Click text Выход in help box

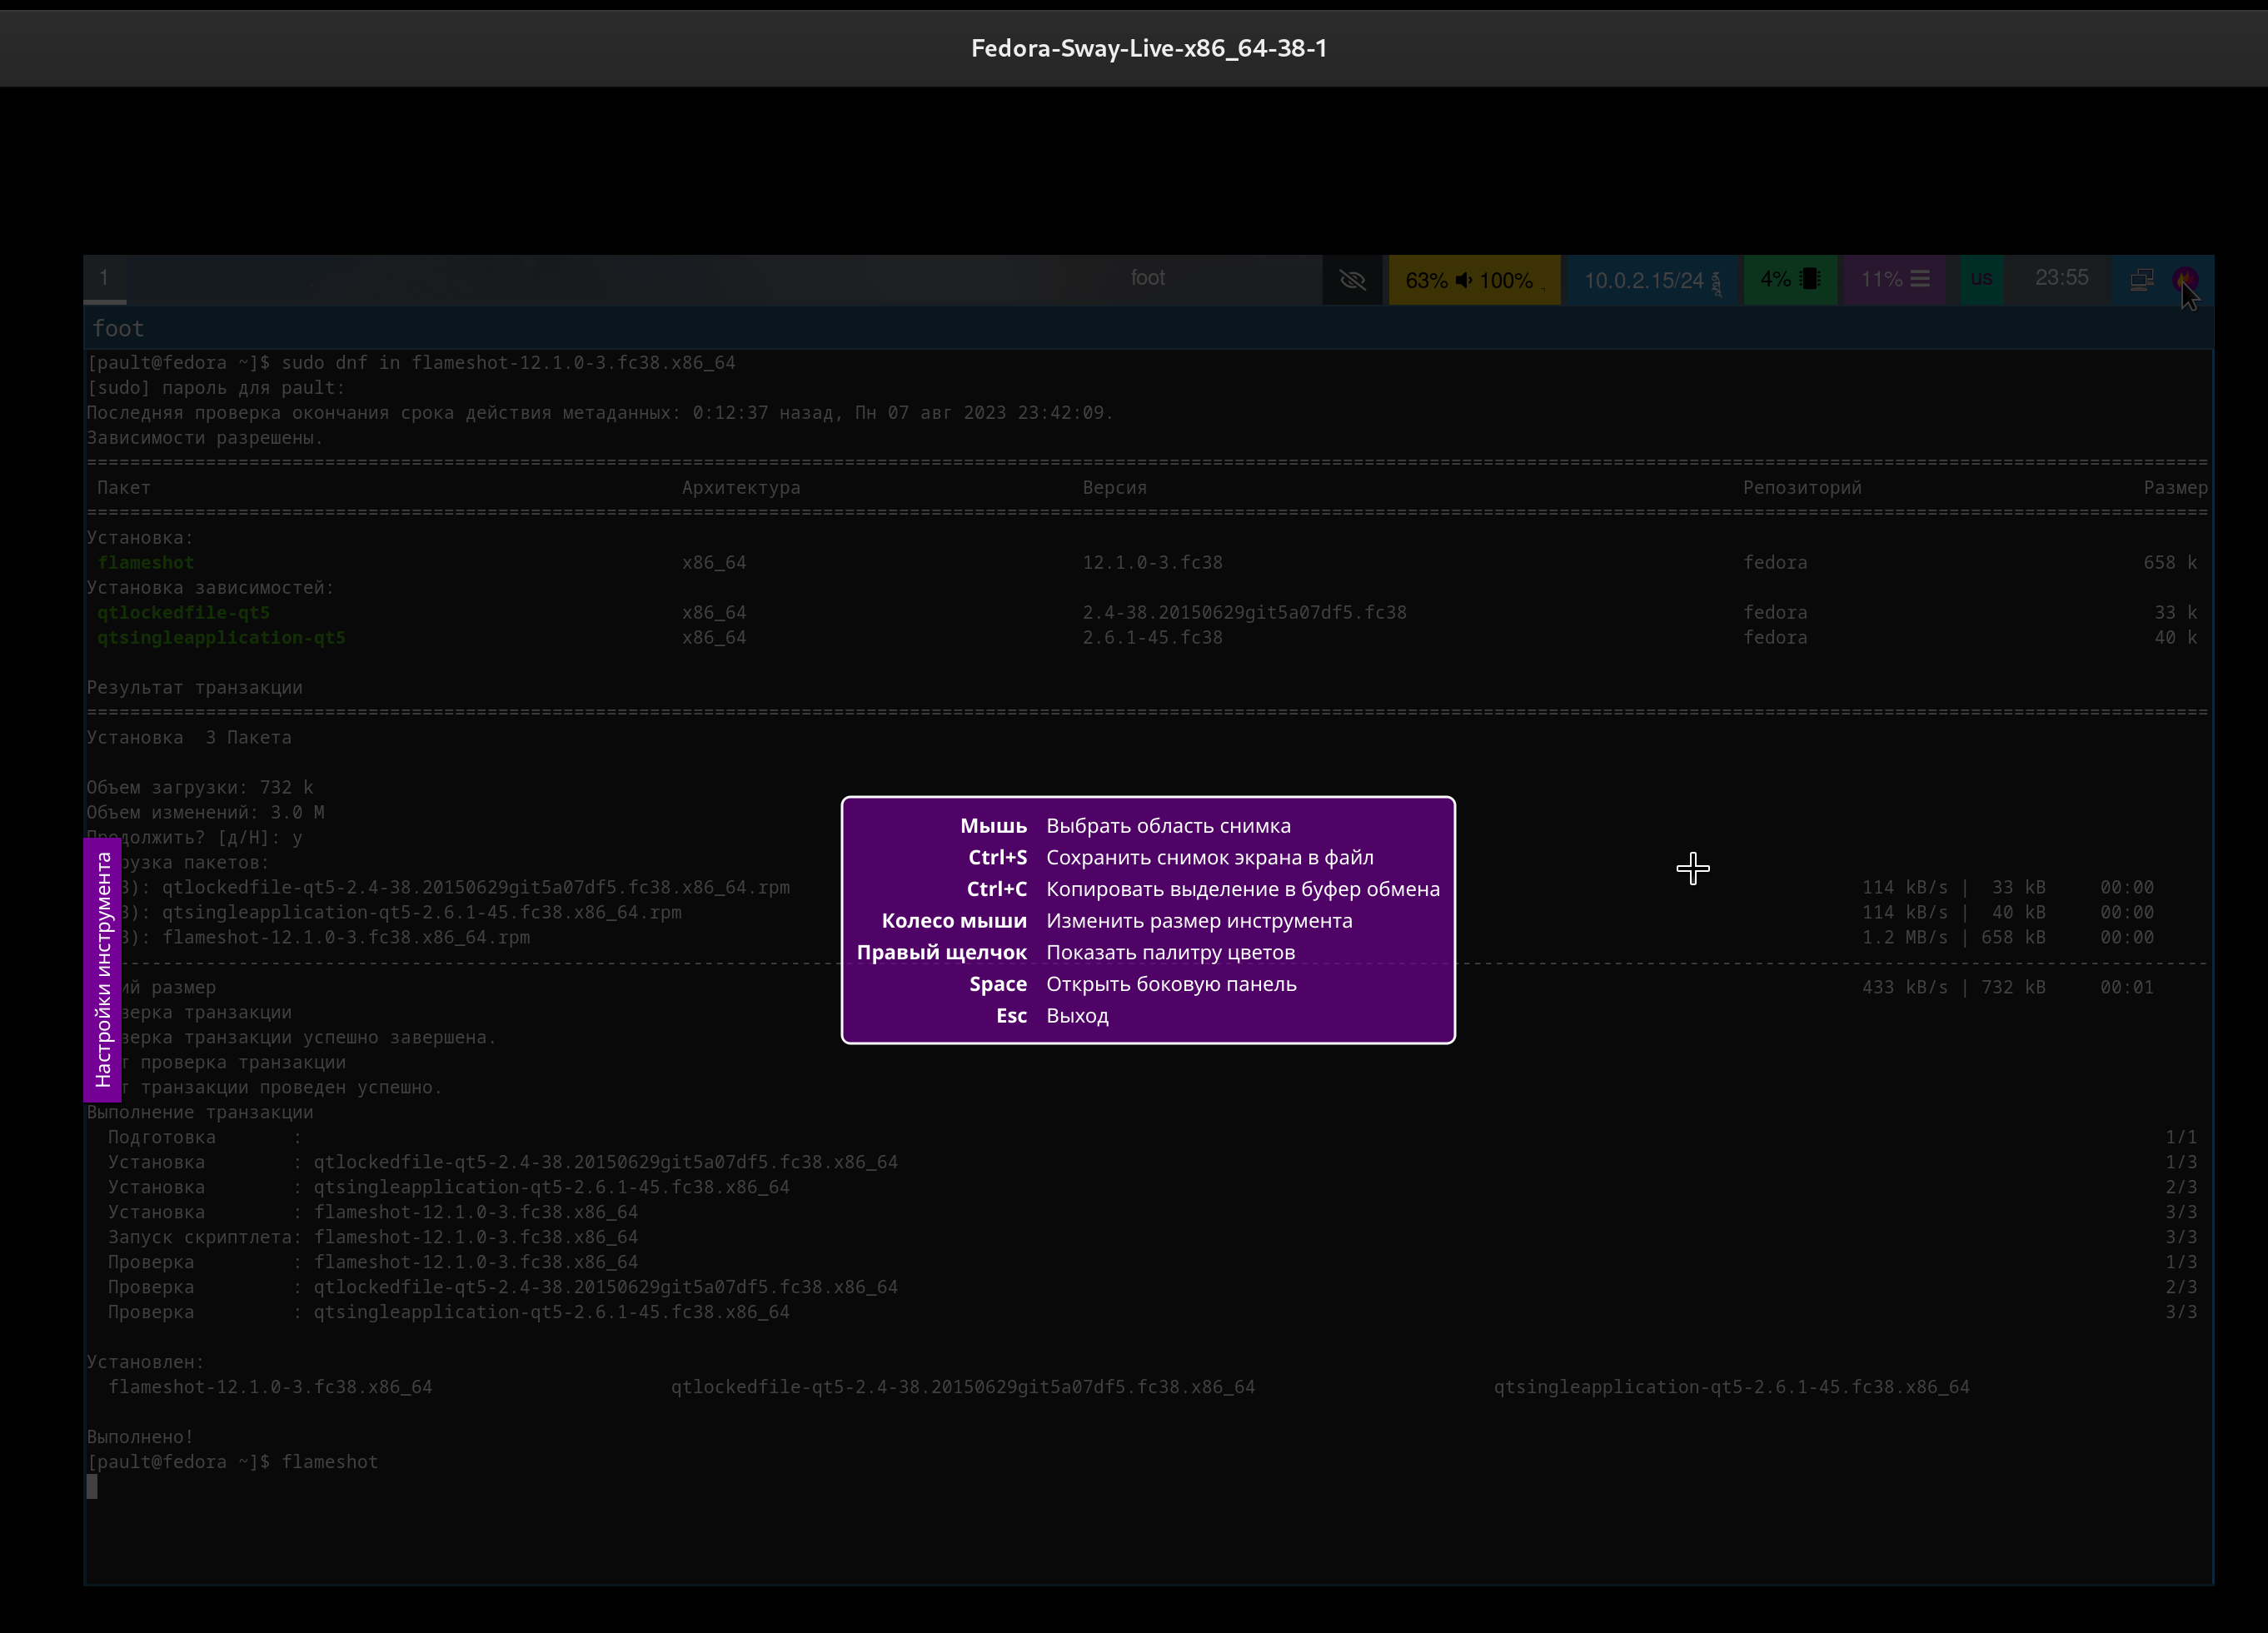[1077, 1016]
